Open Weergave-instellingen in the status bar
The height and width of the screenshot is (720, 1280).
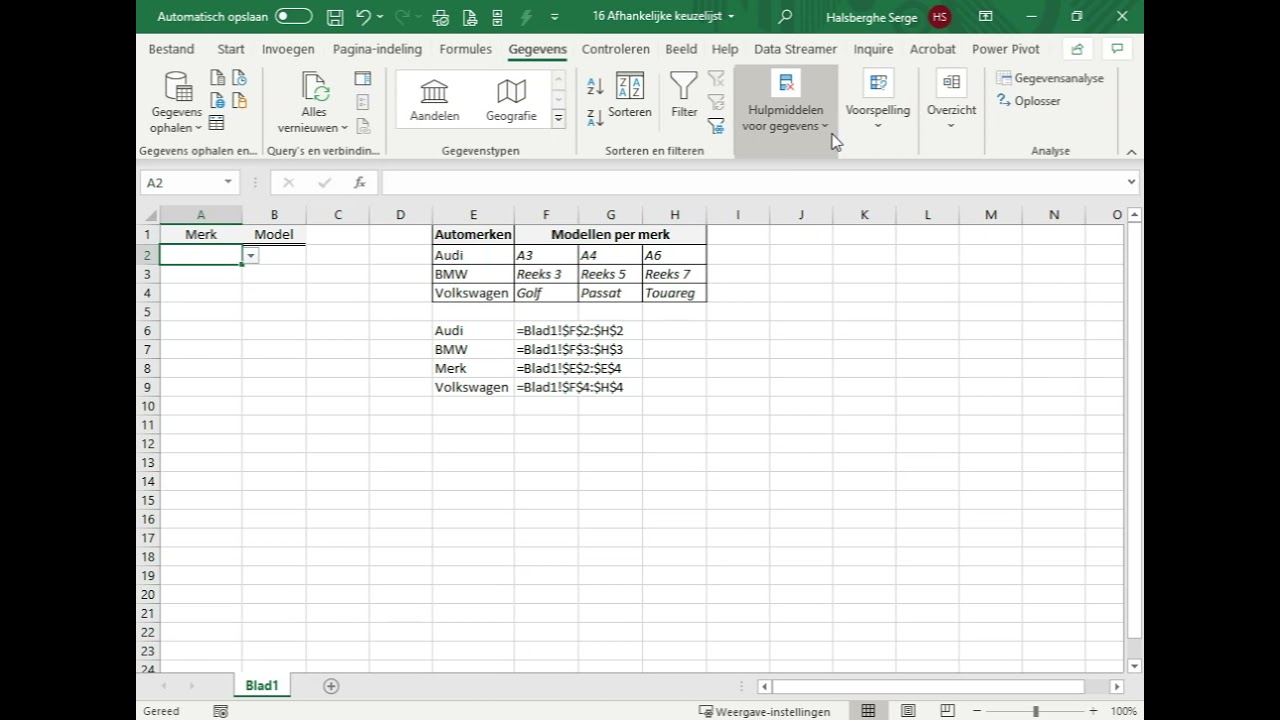pos(765,711)
